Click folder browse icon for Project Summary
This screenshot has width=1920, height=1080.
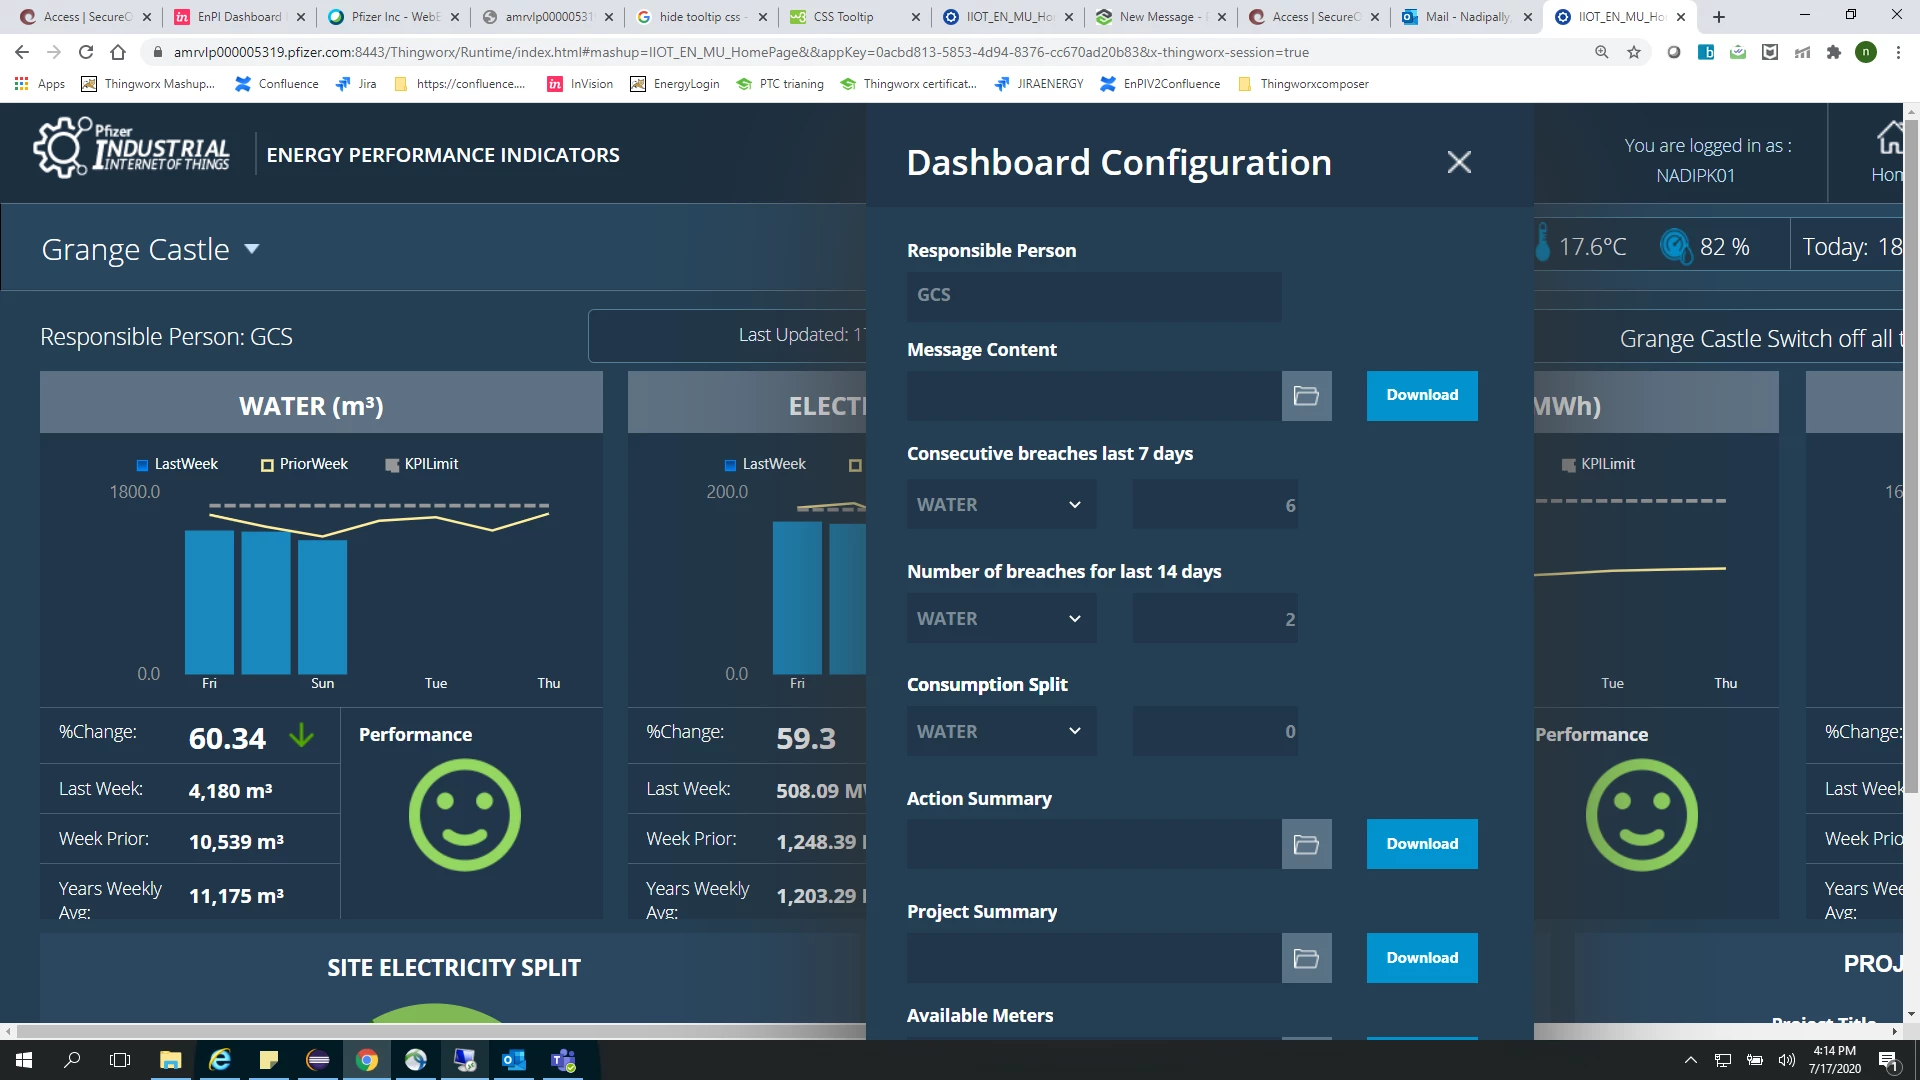1306,959
